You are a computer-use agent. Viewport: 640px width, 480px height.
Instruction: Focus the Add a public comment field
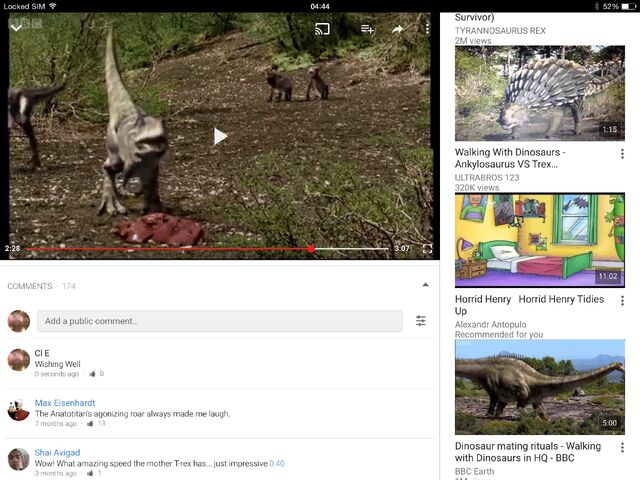pyautogui.click(x=220, y=321)
